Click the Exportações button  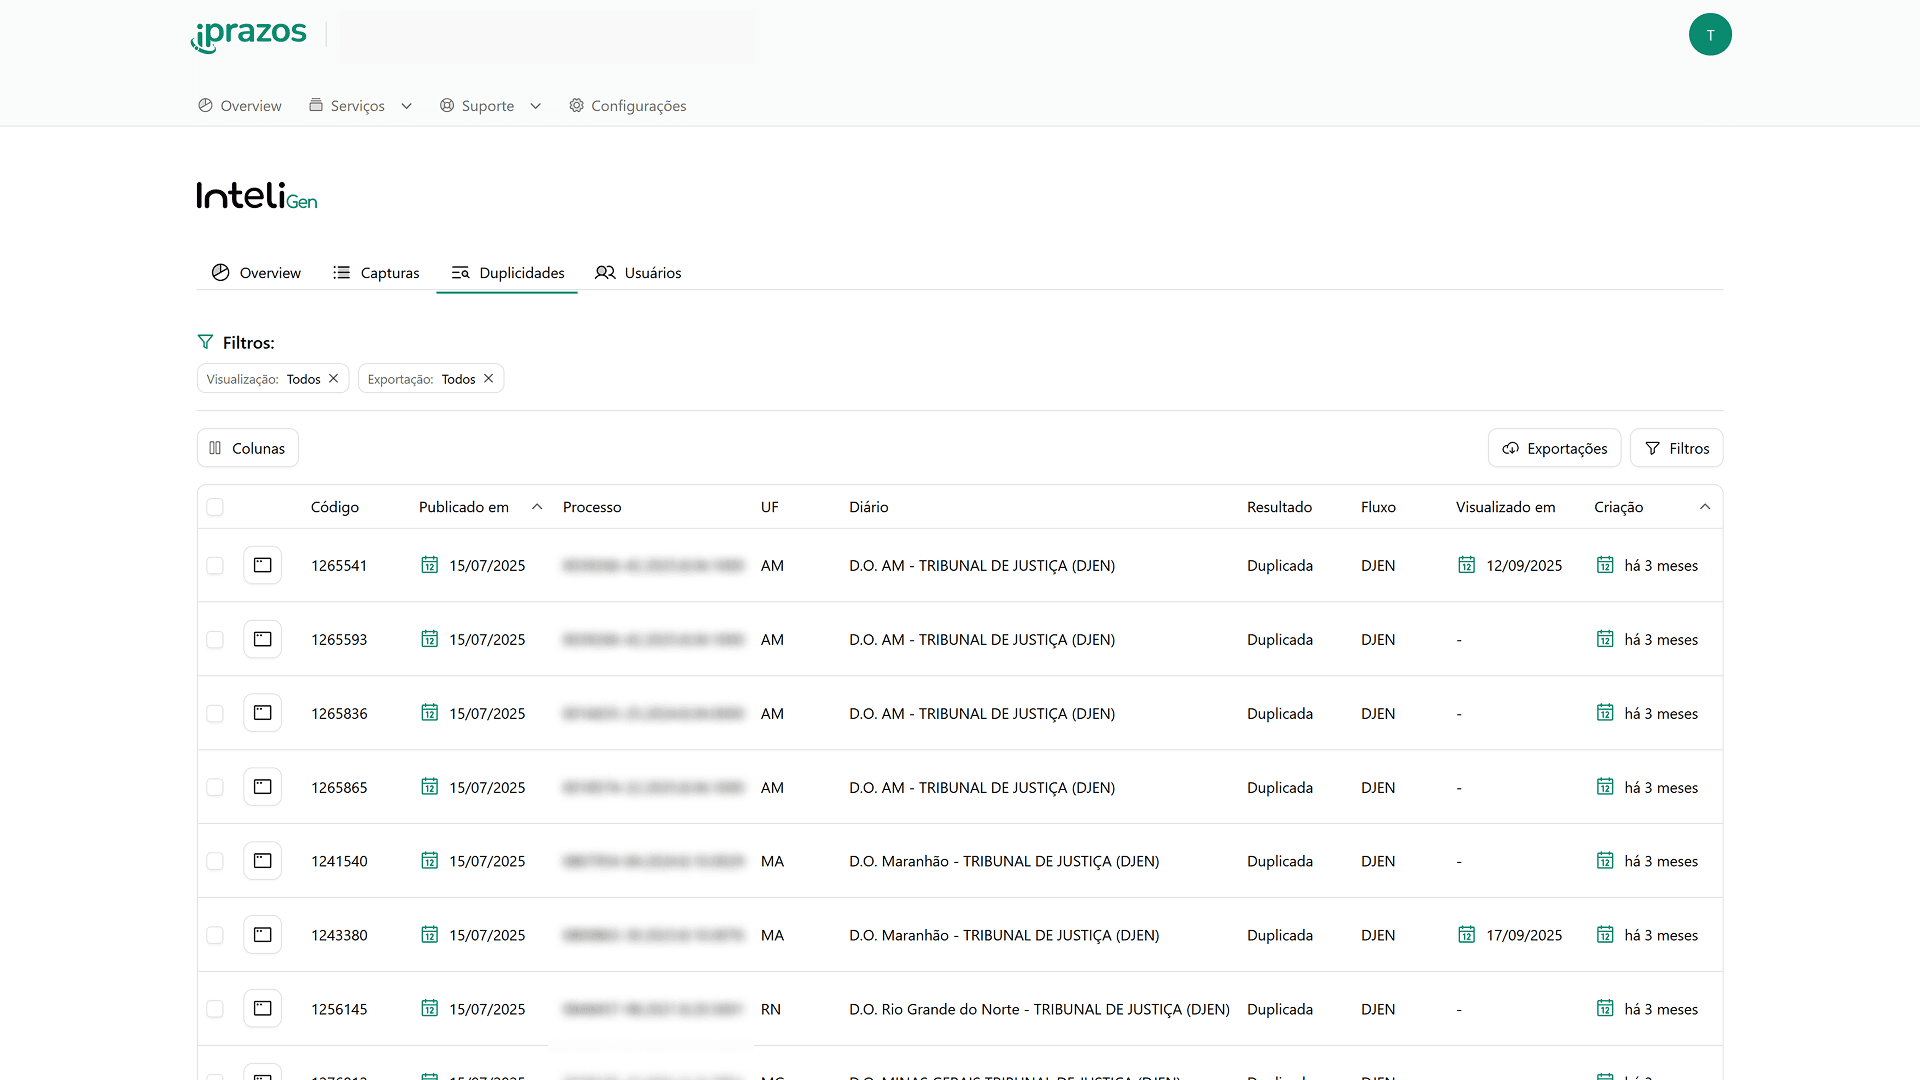coord(1554,448)
